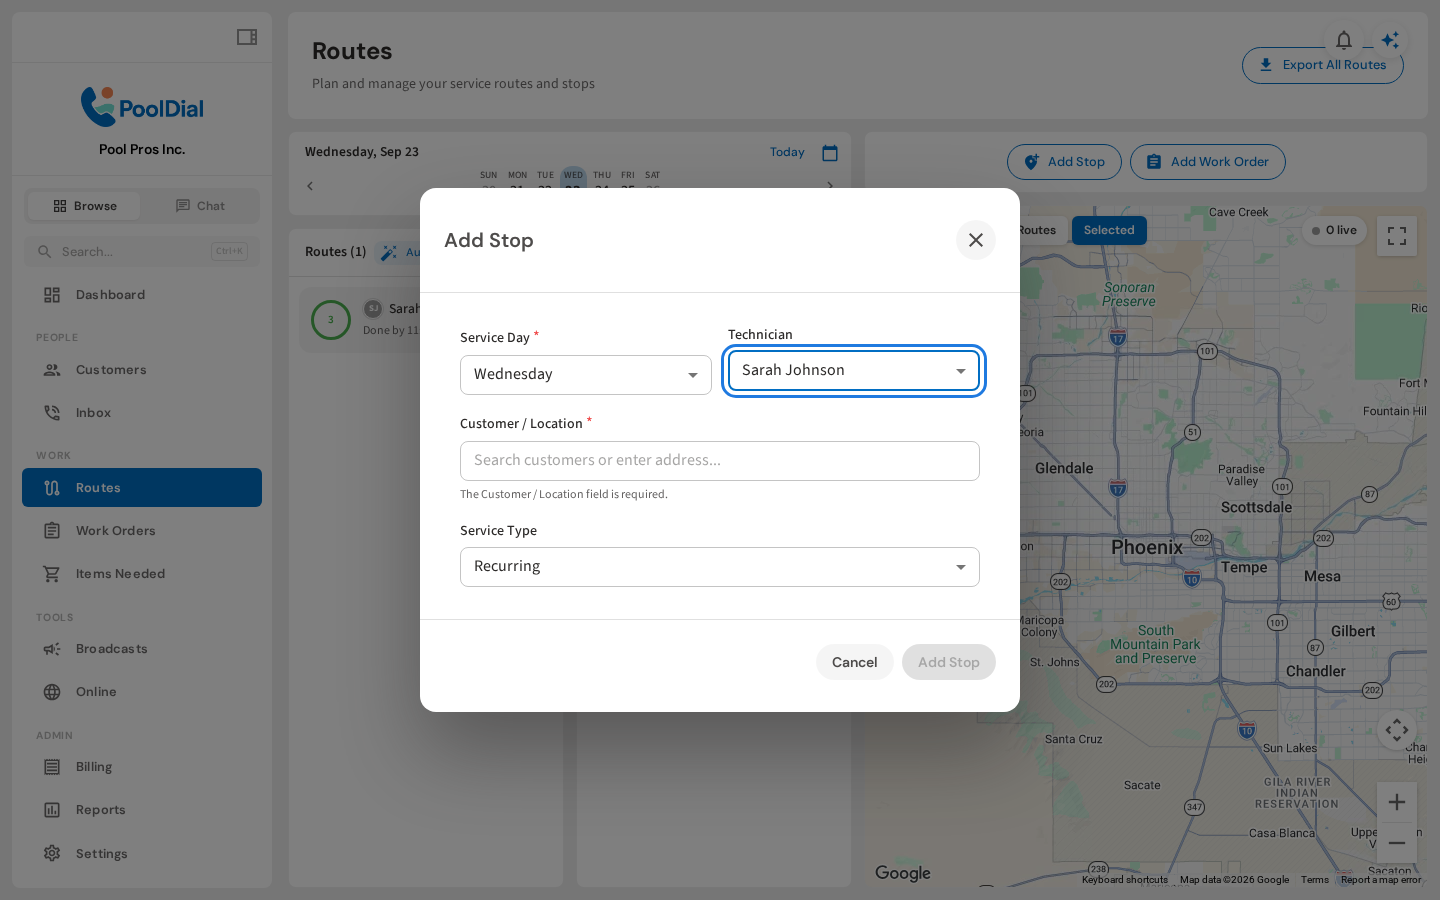Open the Service Day dropdown
The width and height of the screenshot is (1440, 900).
[x=586, y=375]
